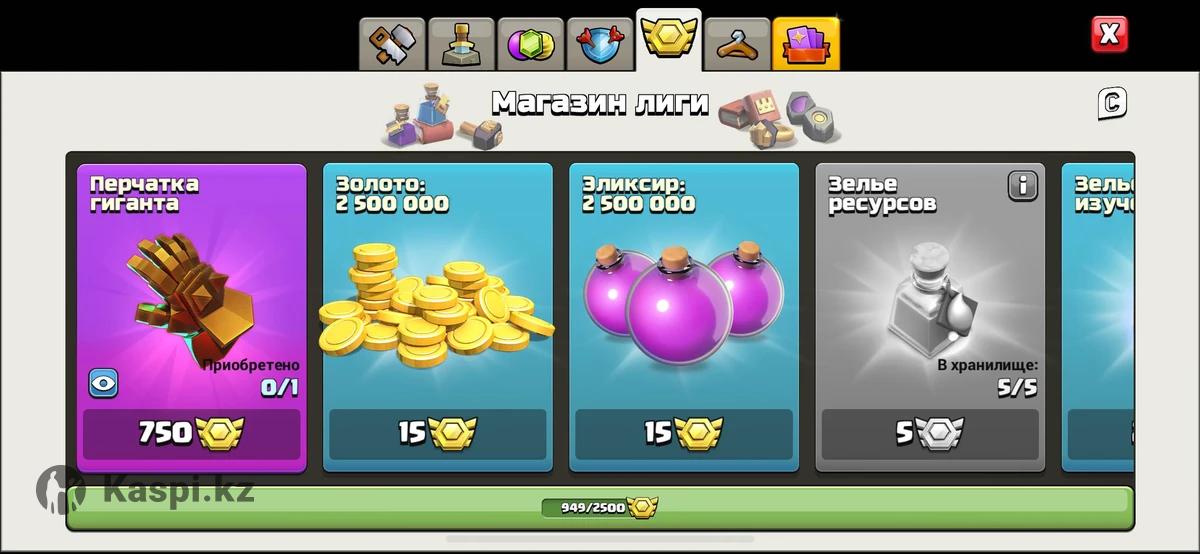Select the shield protection tab
The height and width of the screenshot is (554, 1200).
[x=600, y=44]
